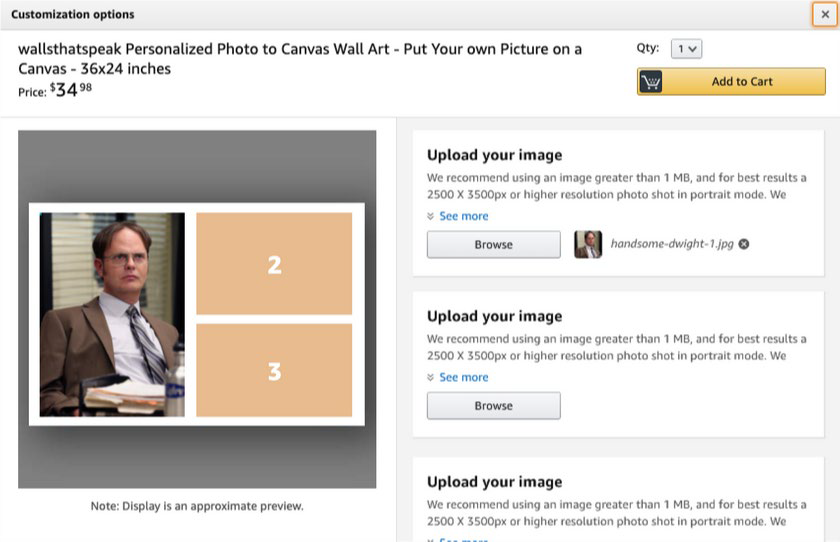Open the Qty quantity dropdown
Screen dimensions: 840x542
pyautogui.click(x=687, y=48)
